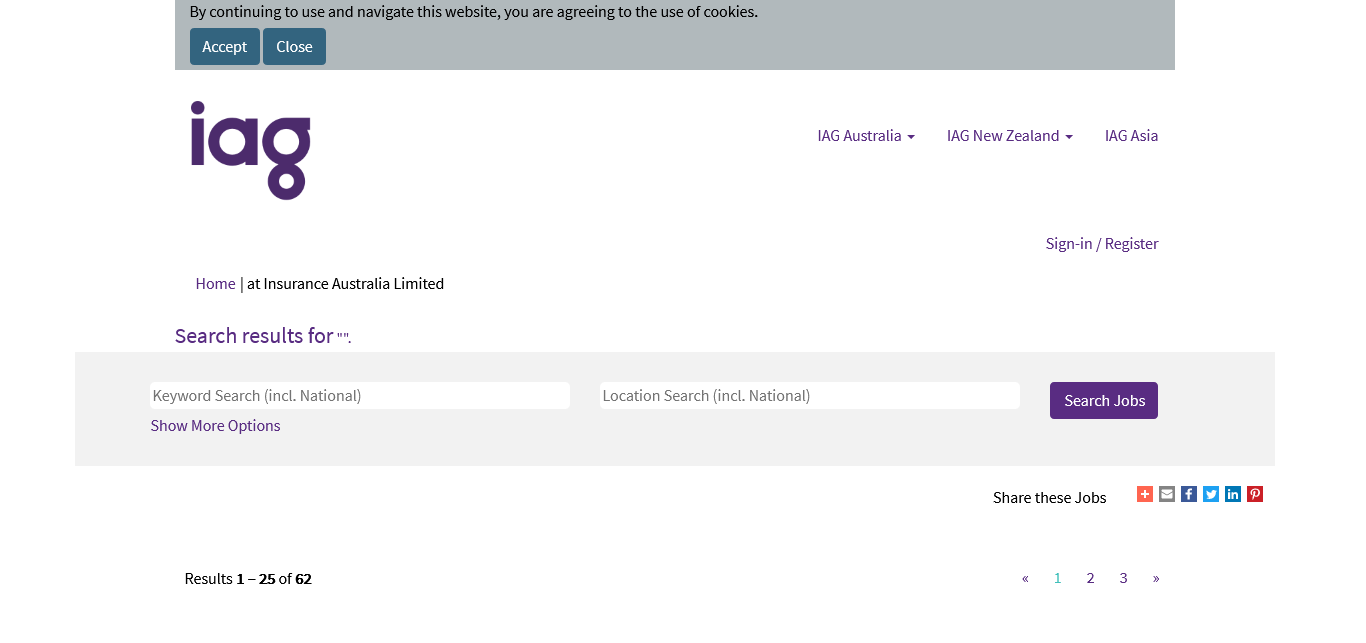Share these jobs via the email icon
This screenshot has width=1366, height=643.
[1167, 494]
